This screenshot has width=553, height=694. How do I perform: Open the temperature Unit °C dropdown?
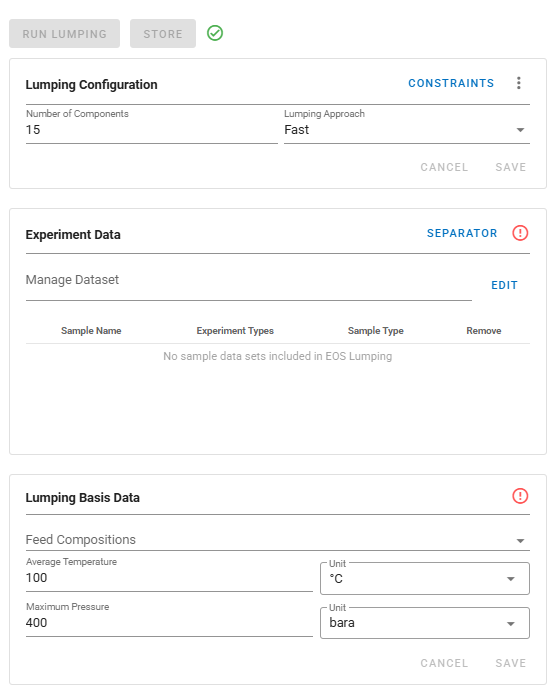(x=425, y=578)
